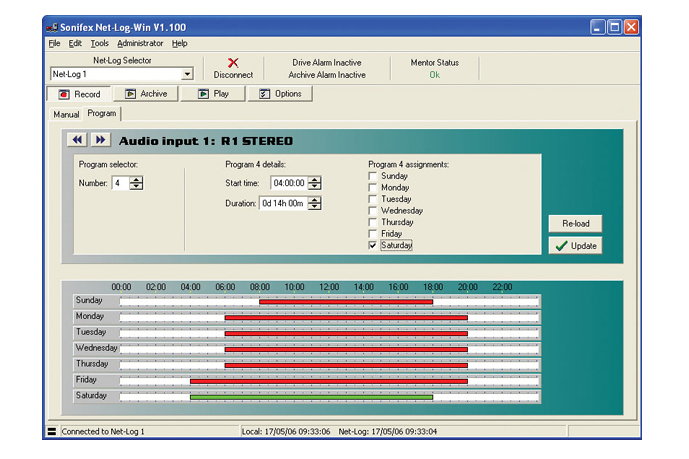
Task: Click the Net-Log time status entry
Action: click(388, 431)
